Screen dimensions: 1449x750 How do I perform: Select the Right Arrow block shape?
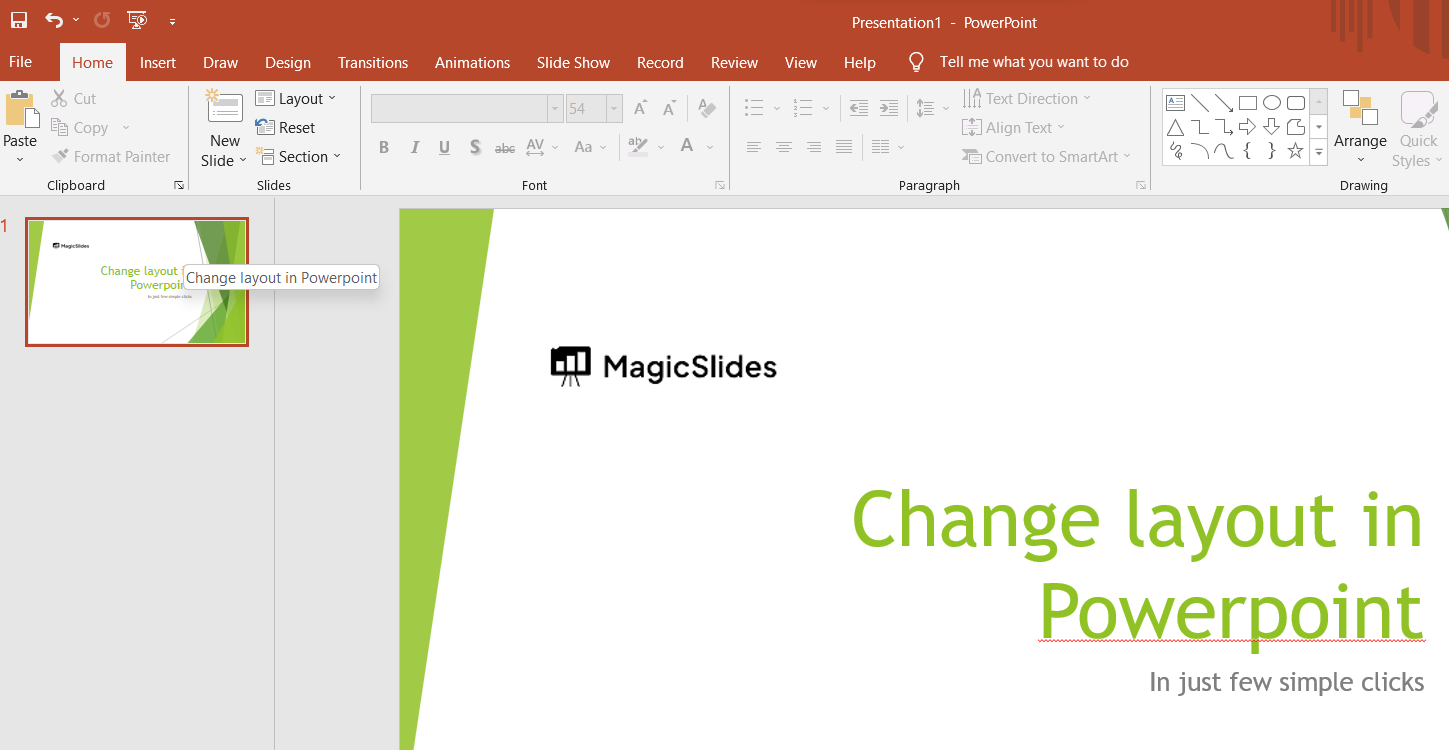point(1247,127)
